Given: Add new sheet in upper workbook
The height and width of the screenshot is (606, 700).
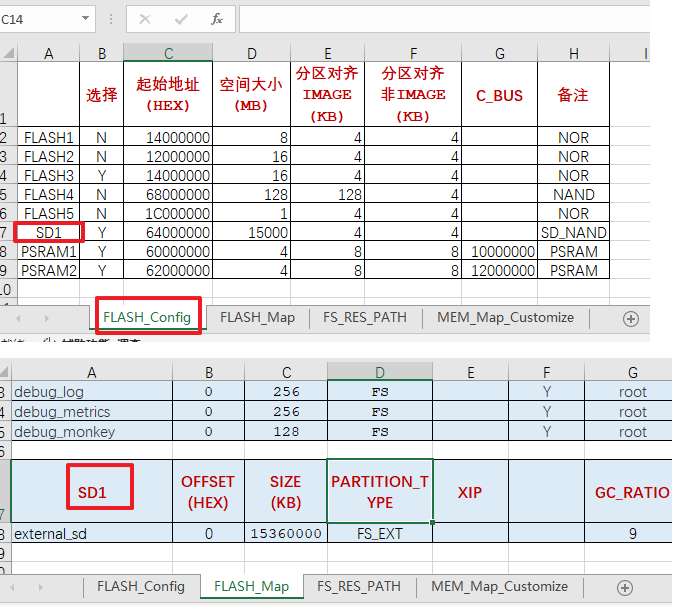Looking at the screenshot, I should [x=630, y=319].
